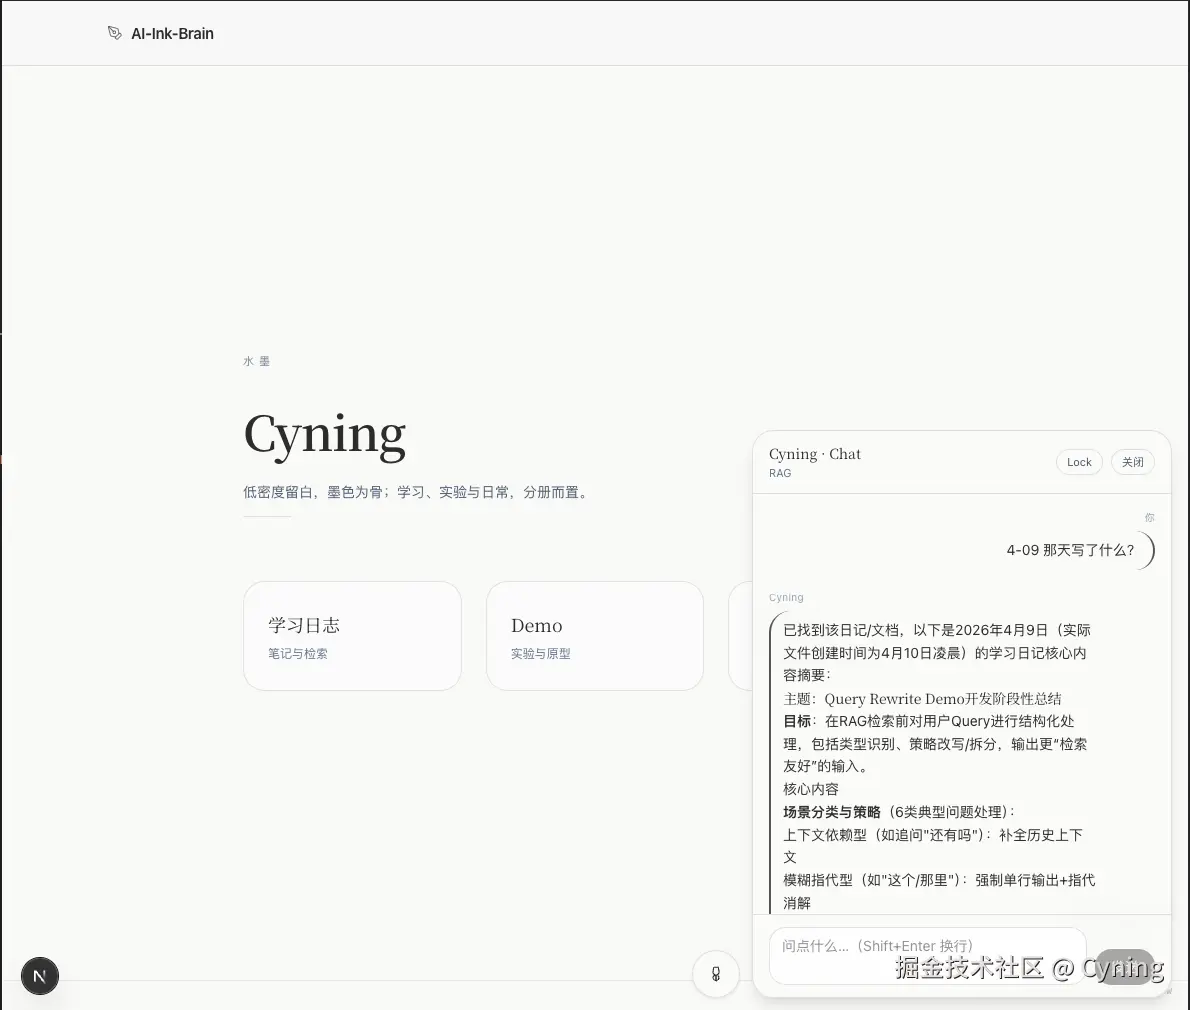1190x1010 pixels.
Task: Click the Cyning avatar label in the chat panel
Action: point(786,597)
